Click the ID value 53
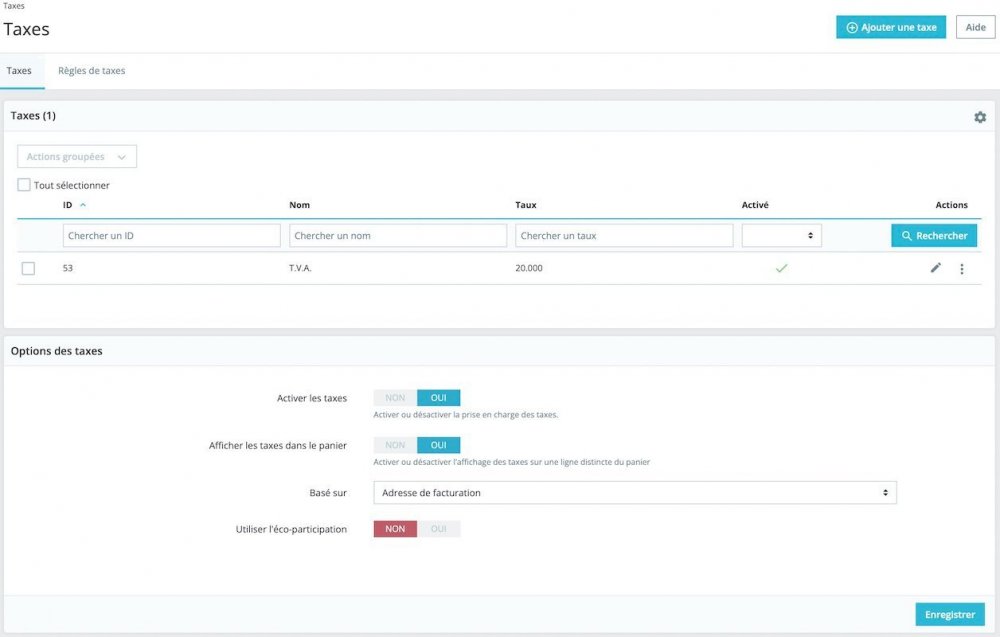This screenshot has width=1000, height=637. 68,268
